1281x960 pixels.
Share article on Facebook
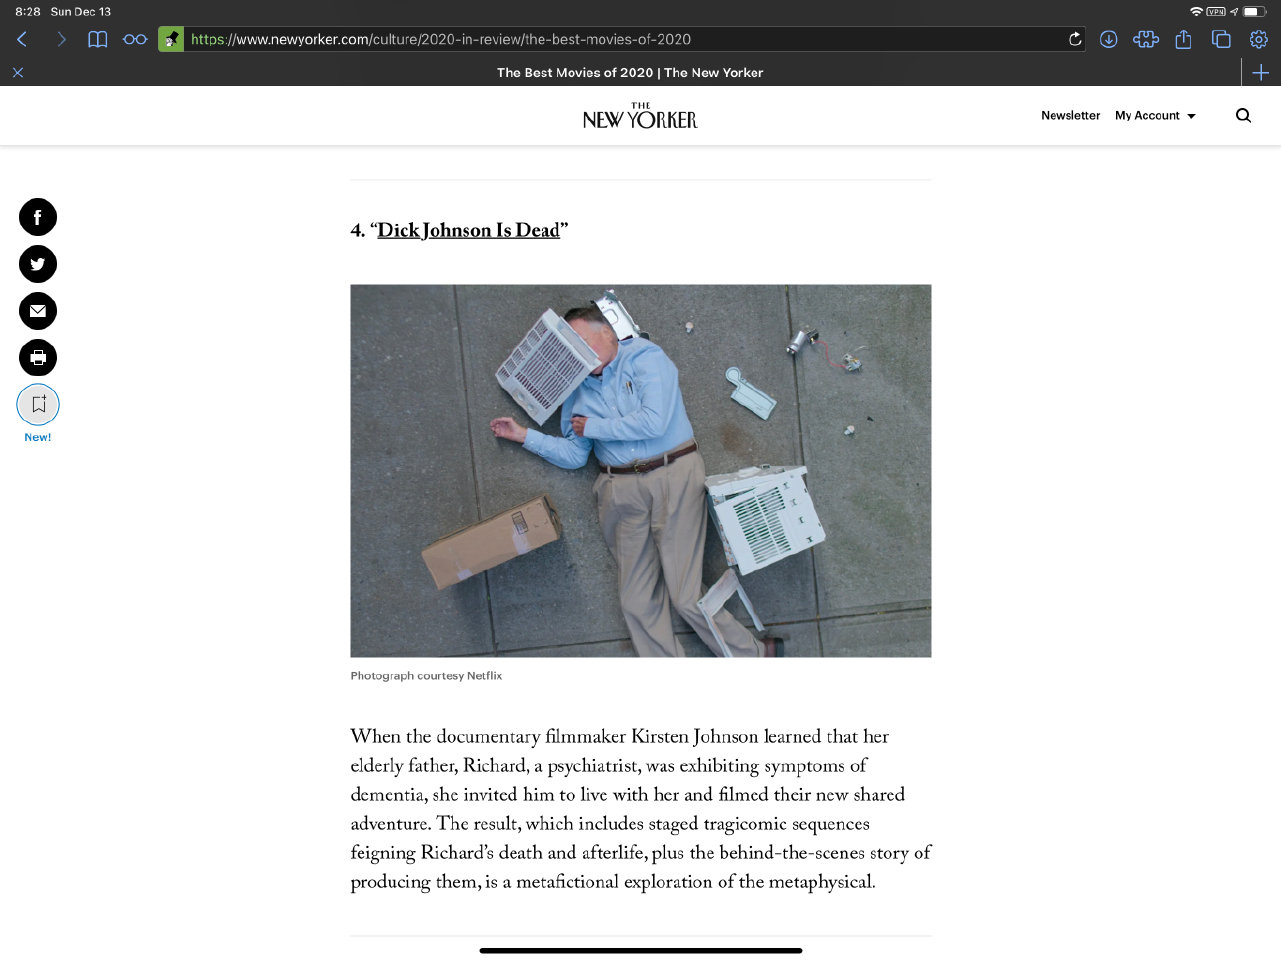point(38,217)
